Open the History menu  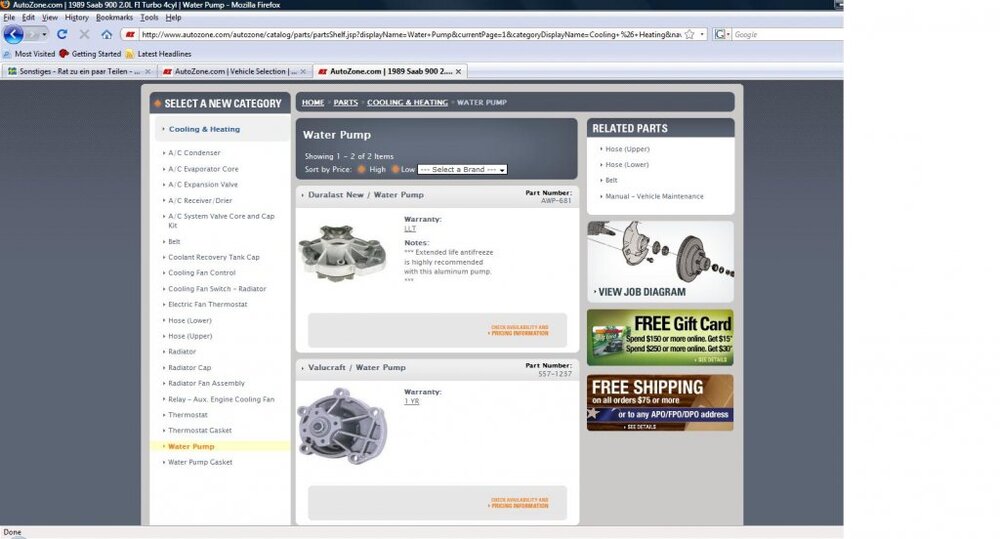[x=77, y=17]
